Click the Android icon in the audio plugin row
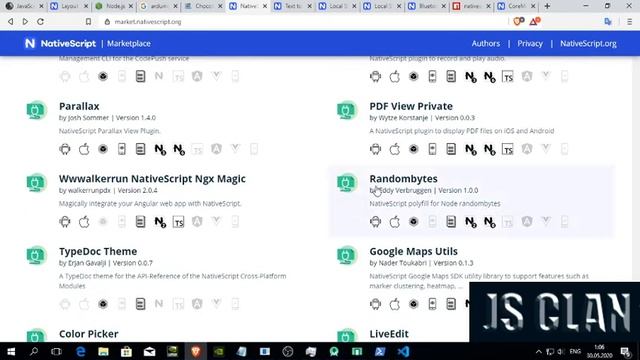640x360 pixels. tap(376, 76)
